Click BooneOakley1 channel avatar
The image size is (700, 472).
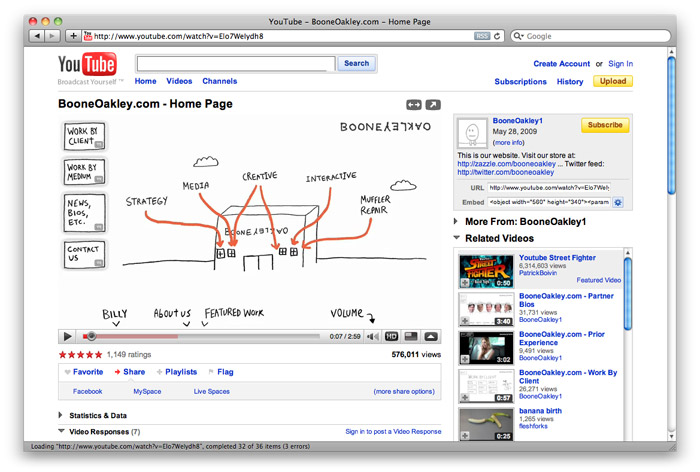coord(472,133)
